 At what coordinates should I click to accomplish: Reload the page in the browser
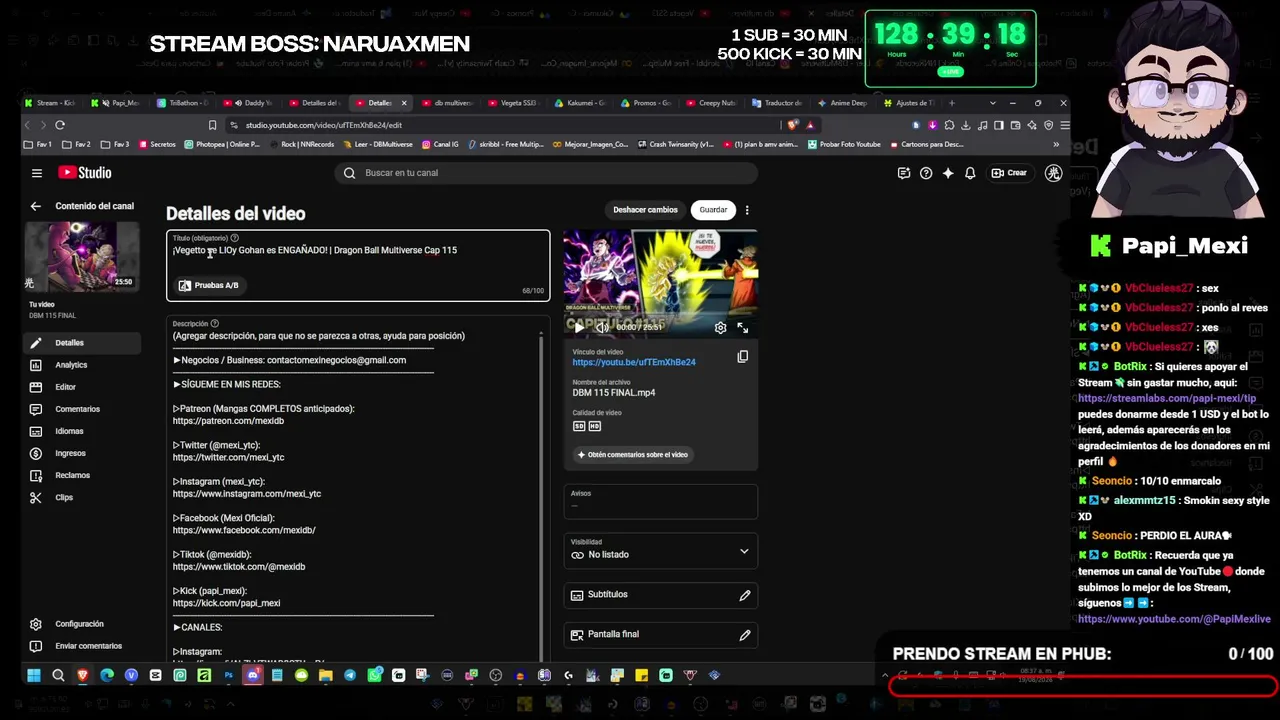pos(60,125)
